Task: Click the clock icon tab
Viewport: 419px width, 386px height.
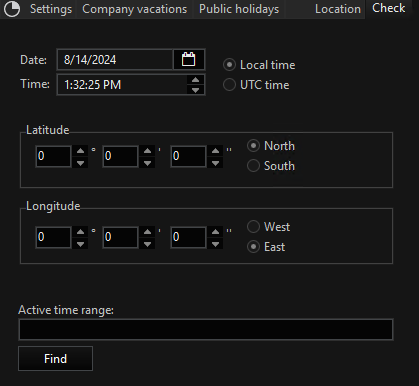Action: point(12,9)
